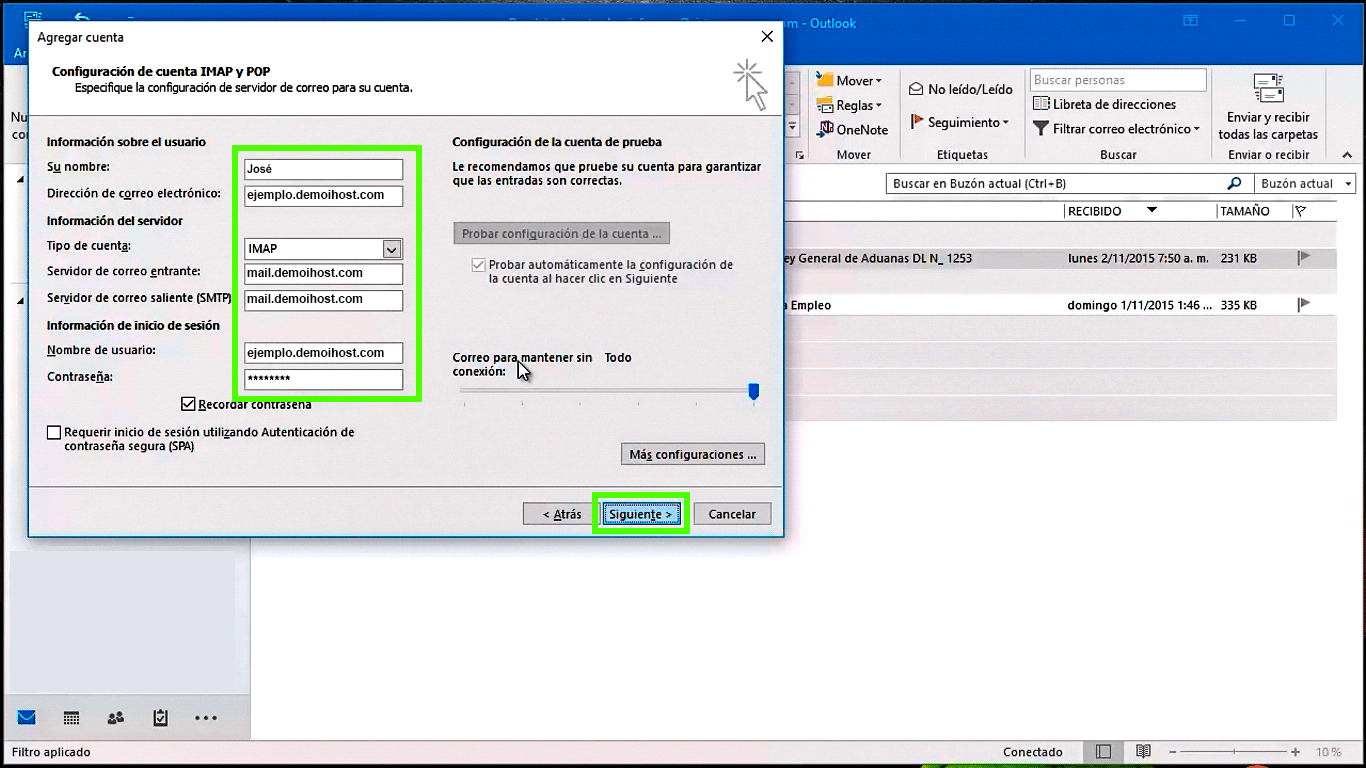Flag the 231 KB email message
Viewport: 1366px width, 768px height.
[1303, 258]
